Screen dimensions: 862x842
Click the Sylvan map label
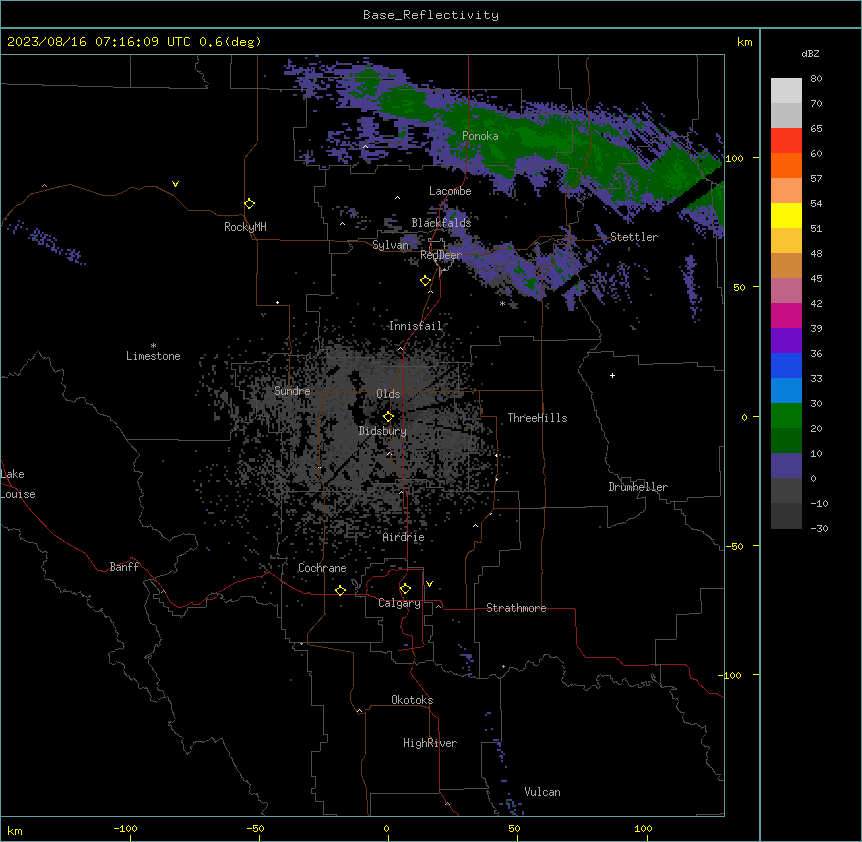click(x=390, y=245)
